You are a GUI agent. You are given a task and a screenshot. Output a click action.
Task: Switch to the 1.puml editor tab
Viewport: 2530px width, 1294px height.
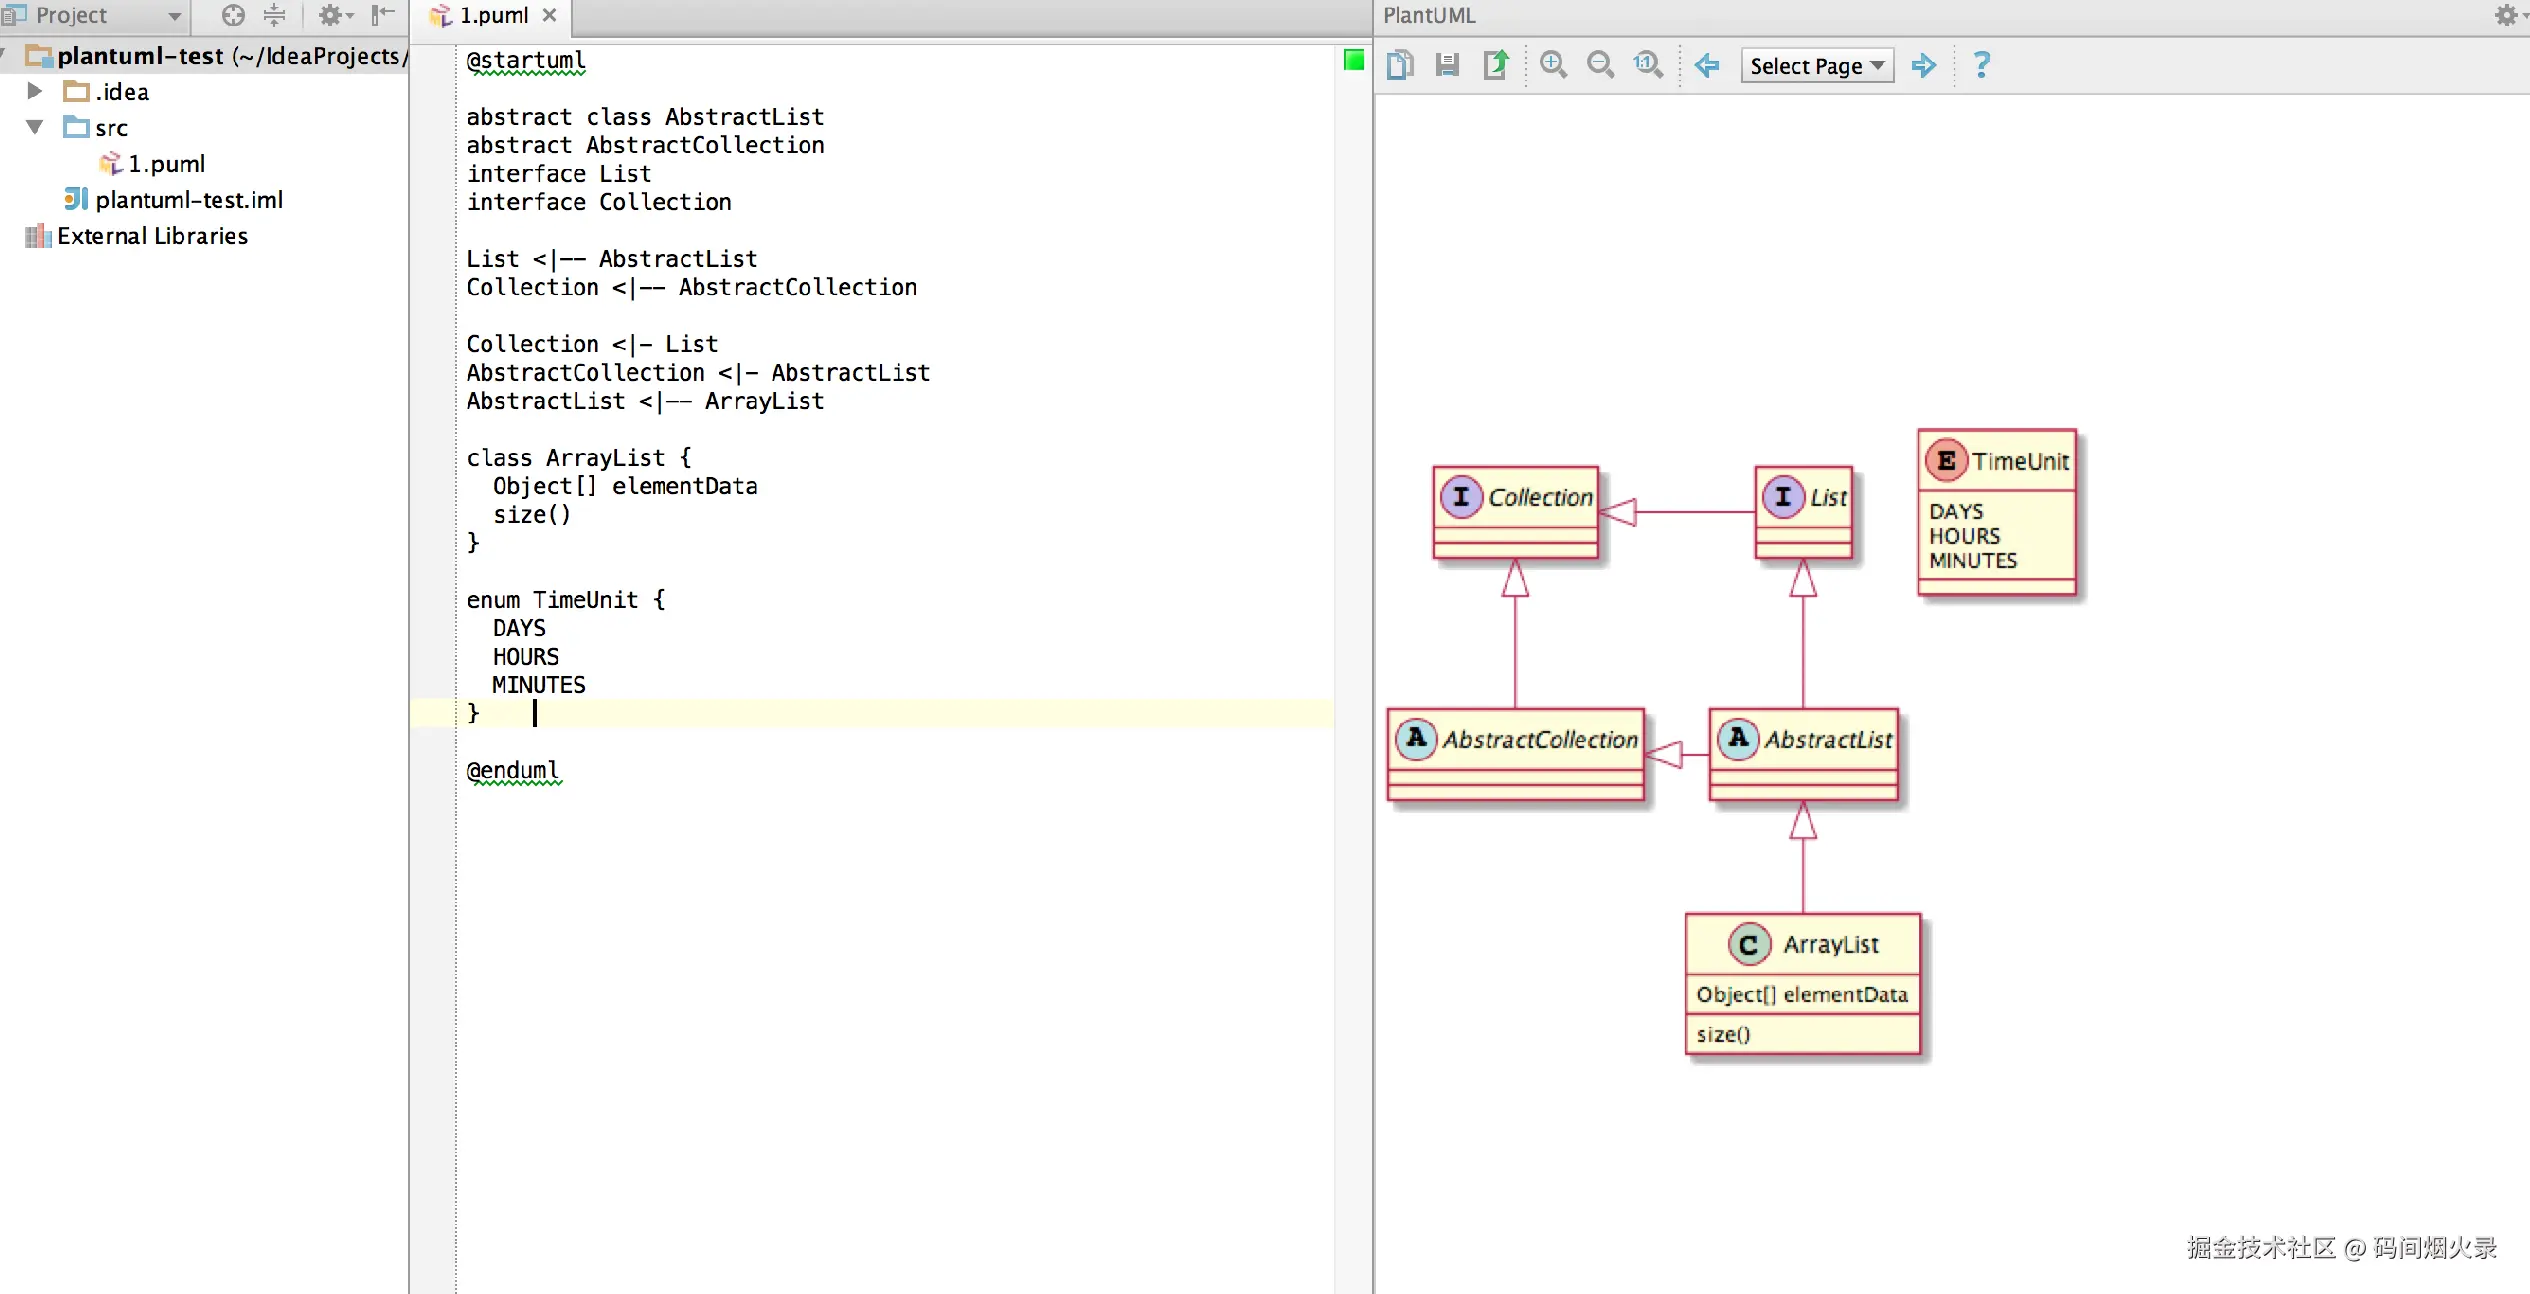[x=493, y=16]
